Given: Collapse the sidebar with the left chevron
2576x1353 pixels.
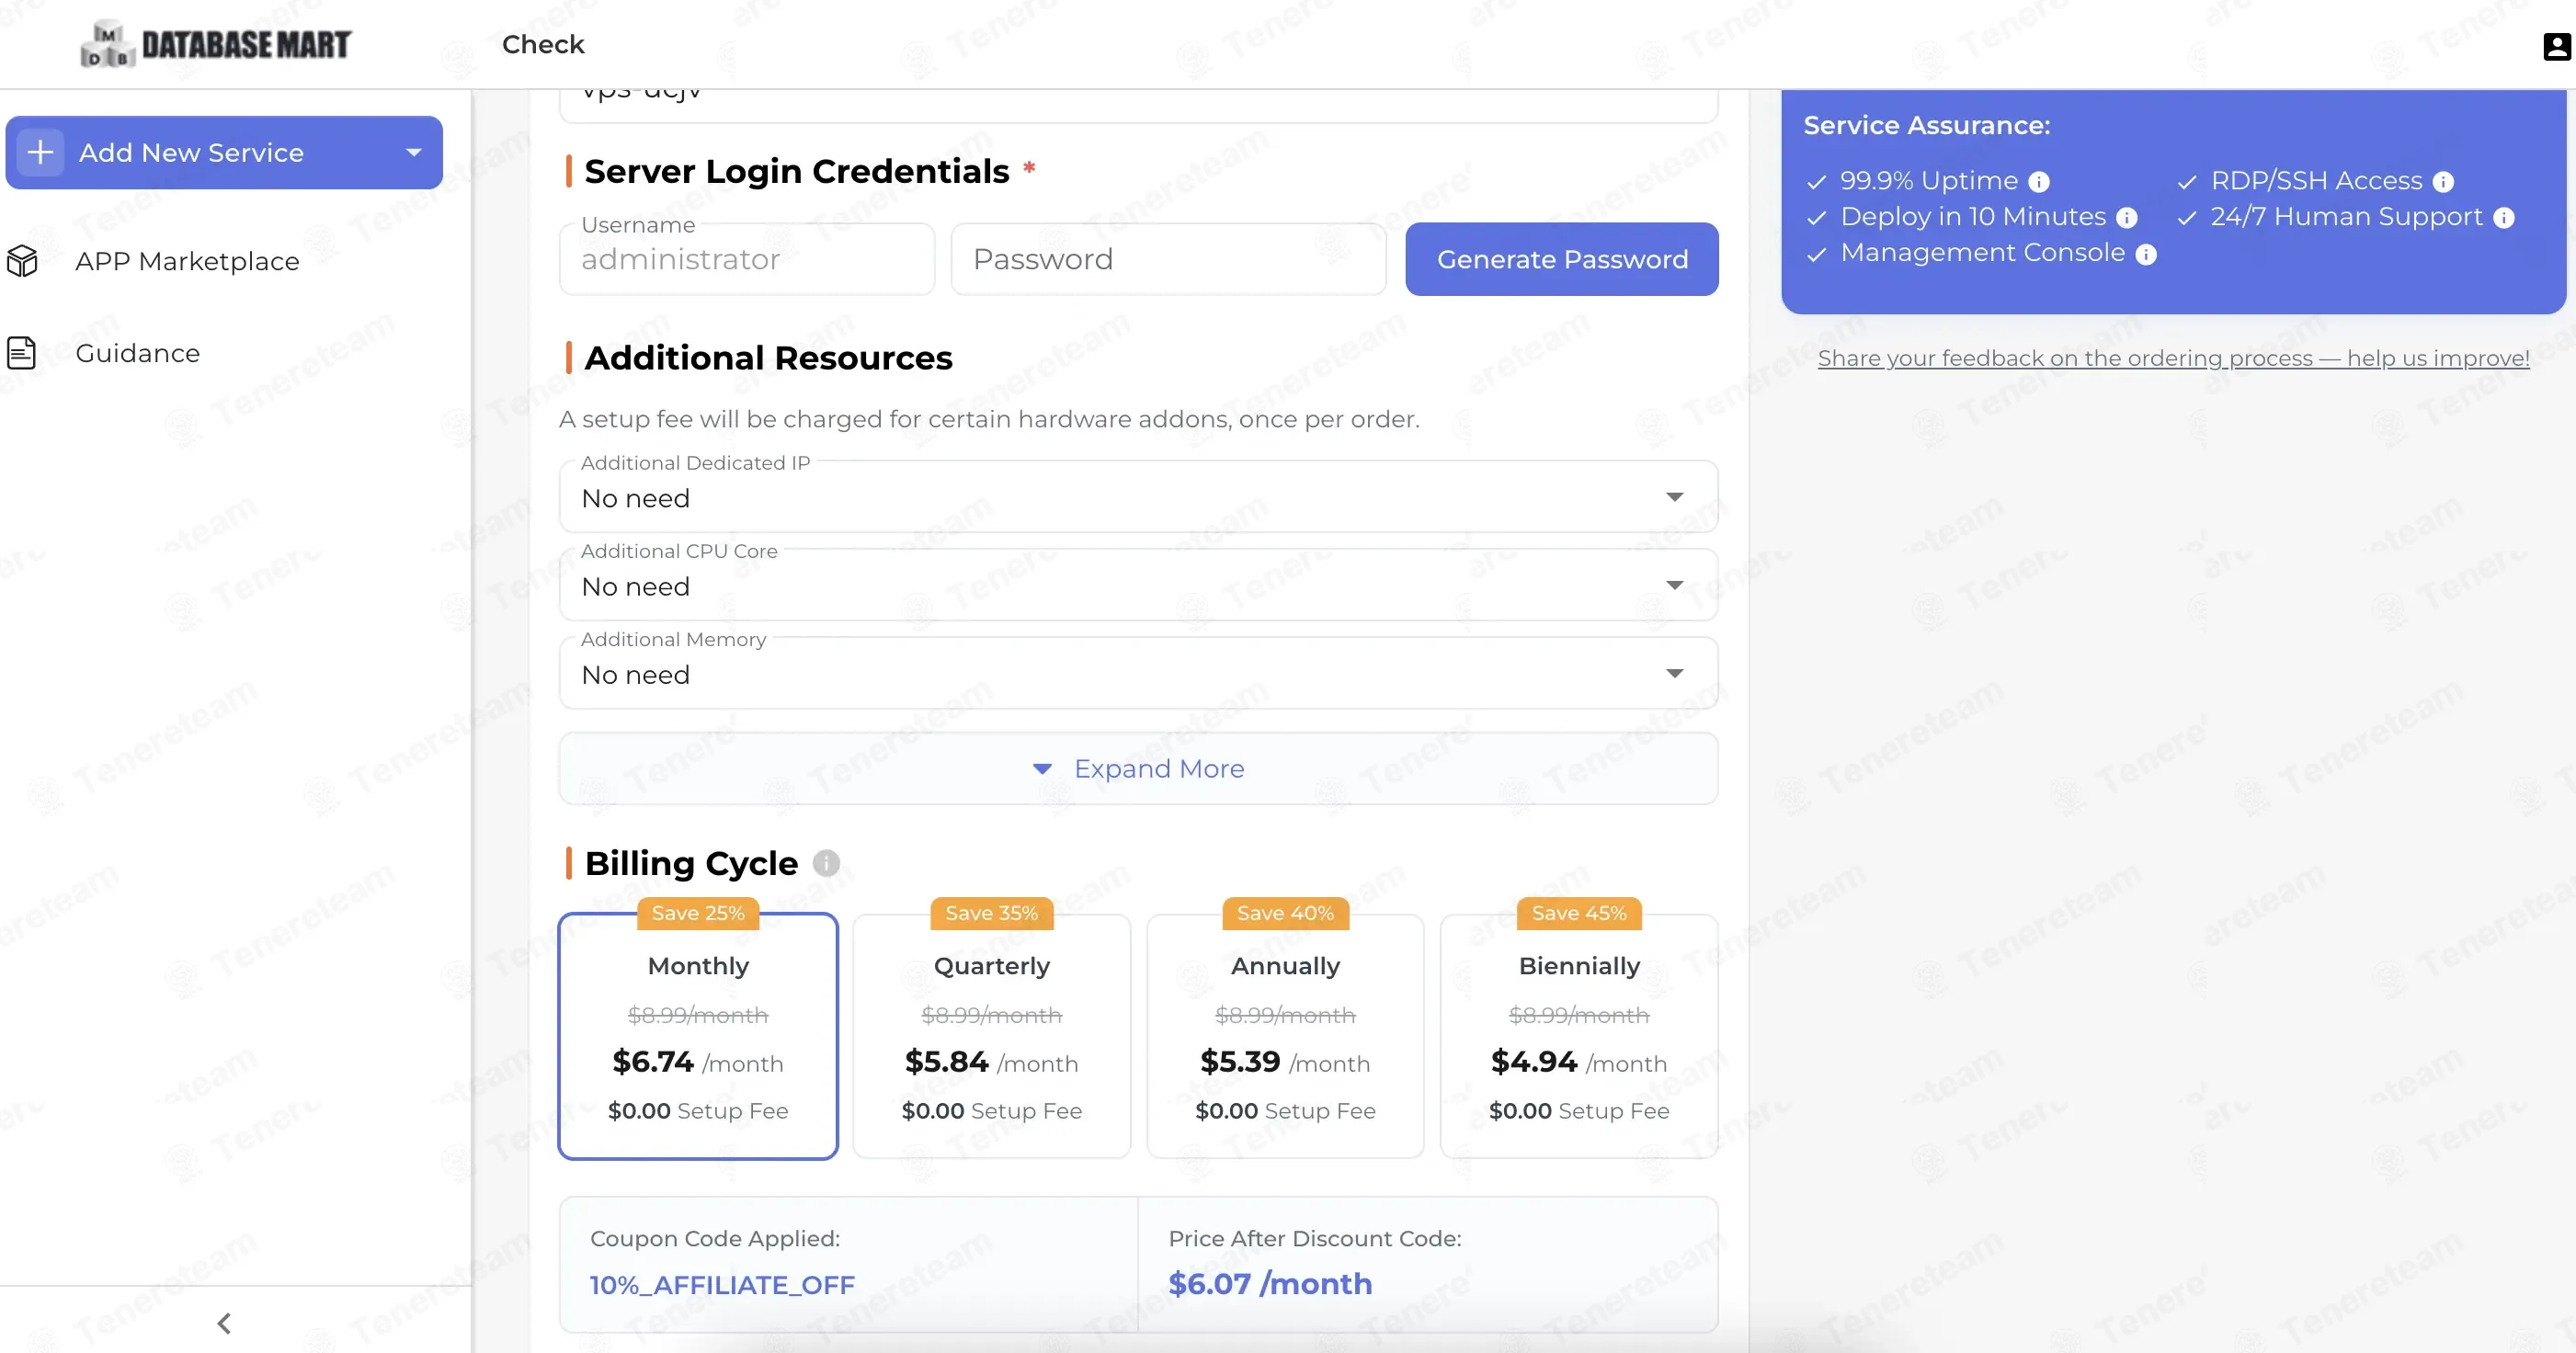Looking at the screenshot, I should [x=224, y=1323].
